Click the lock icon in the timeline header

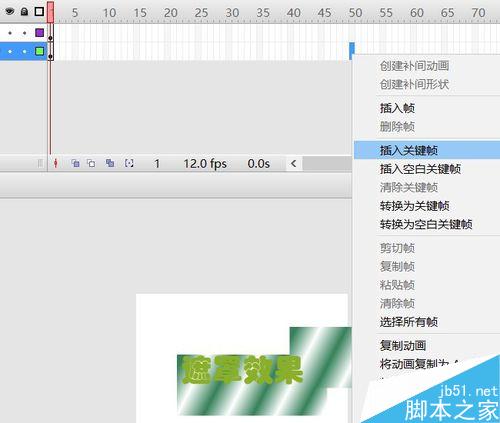click(x=24, y=12)
